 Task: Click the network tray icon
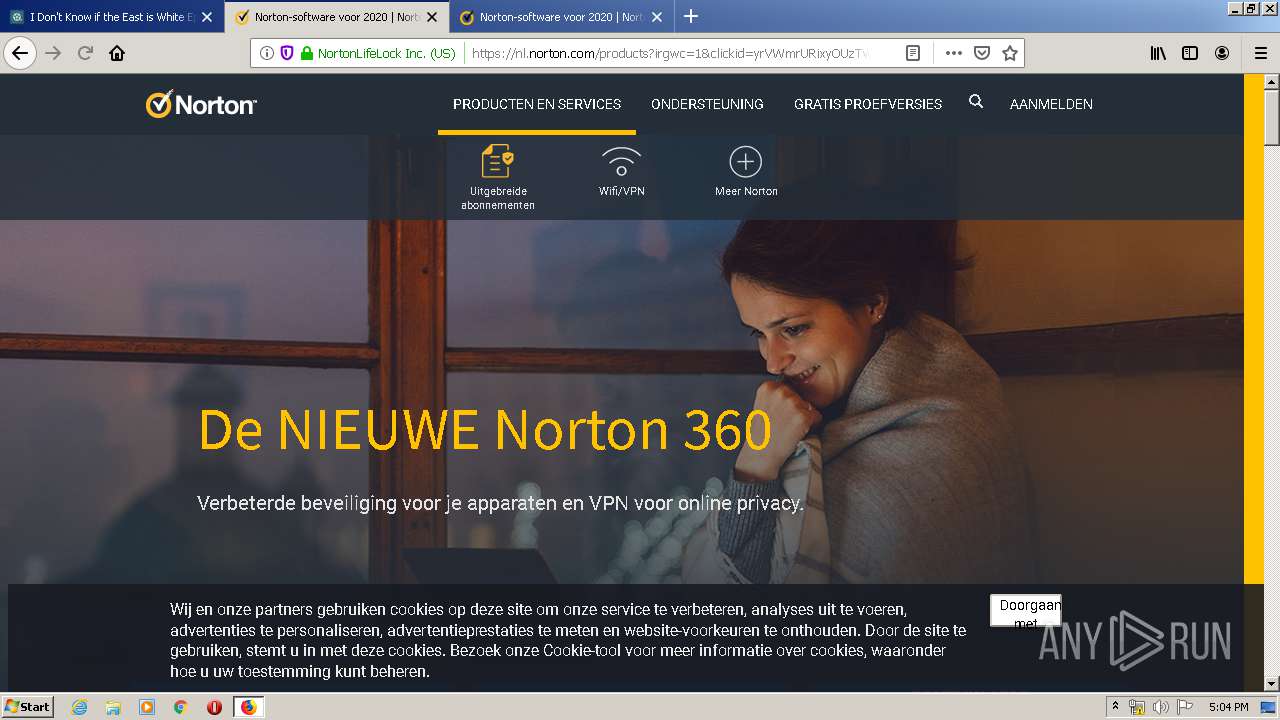click(1137, 707)
